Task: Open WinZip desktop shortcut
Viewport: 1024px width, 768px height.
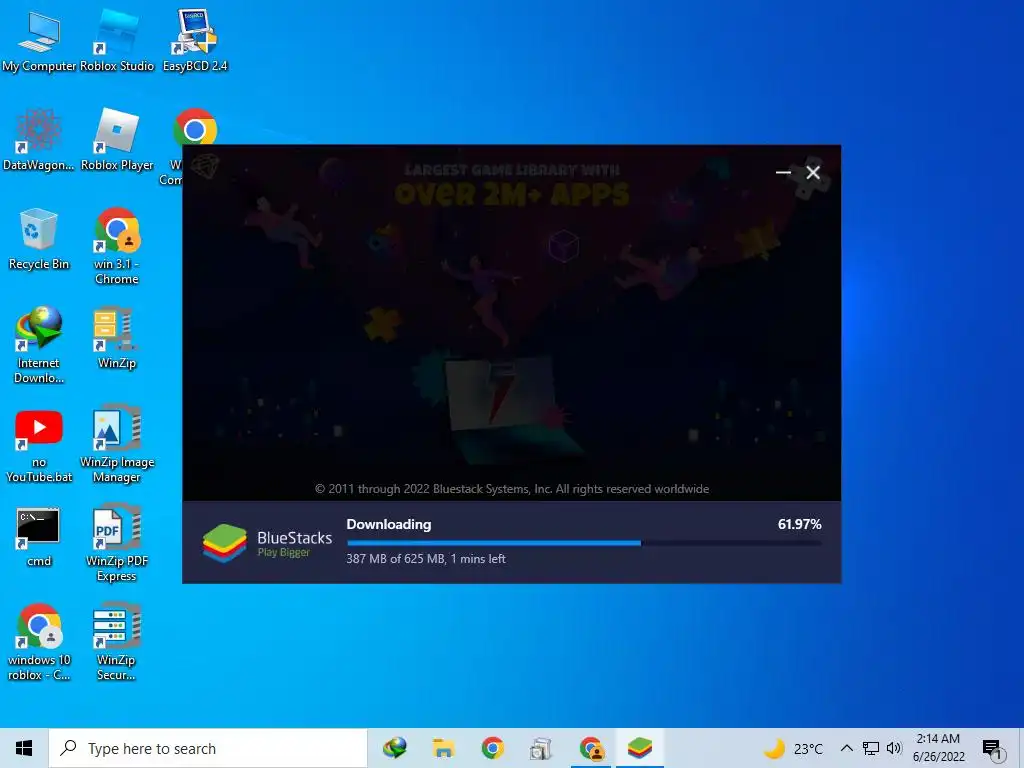Action: pos(117,338)
